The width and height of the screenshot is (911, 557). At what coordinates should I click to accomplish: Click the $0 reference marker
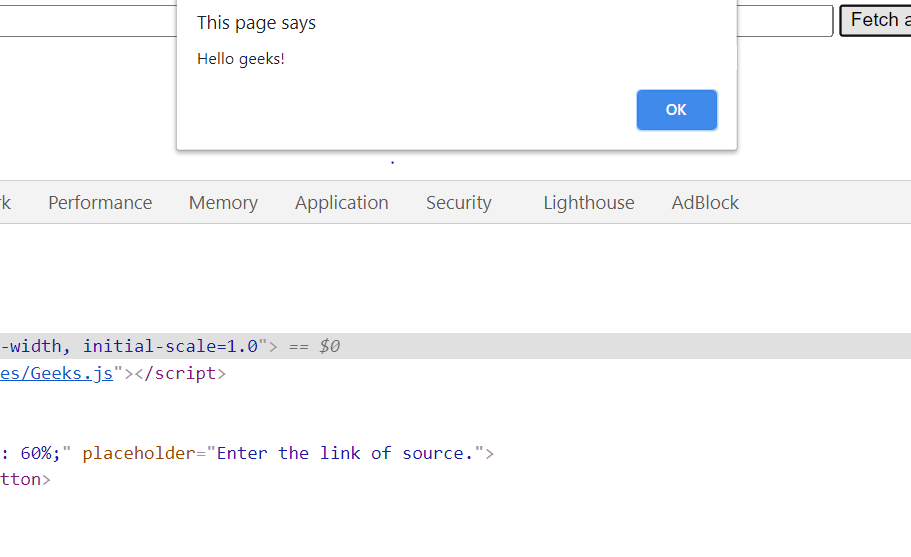tap(329, 346)
